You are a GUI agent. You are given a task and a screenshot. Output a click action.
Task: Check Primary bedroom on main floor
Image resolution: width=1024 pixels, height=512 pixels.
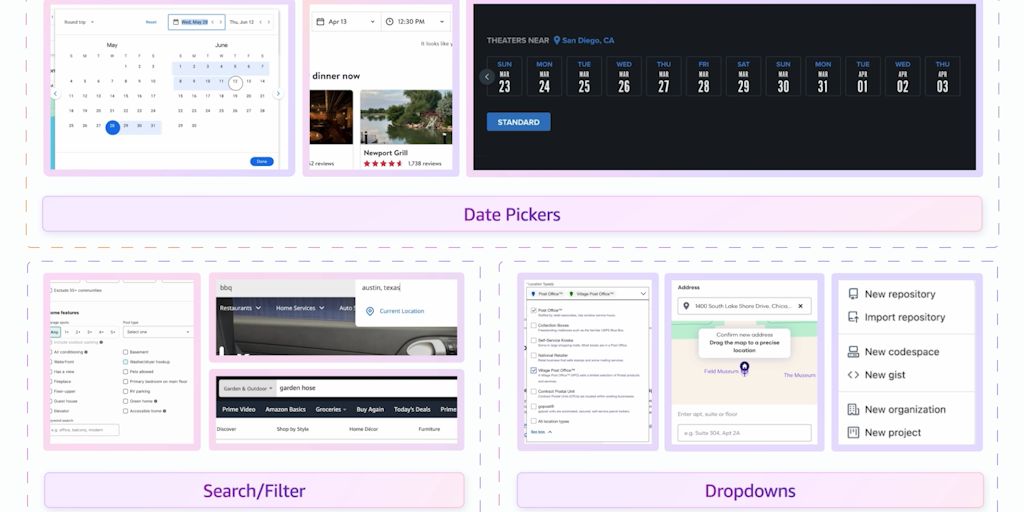[x=125, y=381]
